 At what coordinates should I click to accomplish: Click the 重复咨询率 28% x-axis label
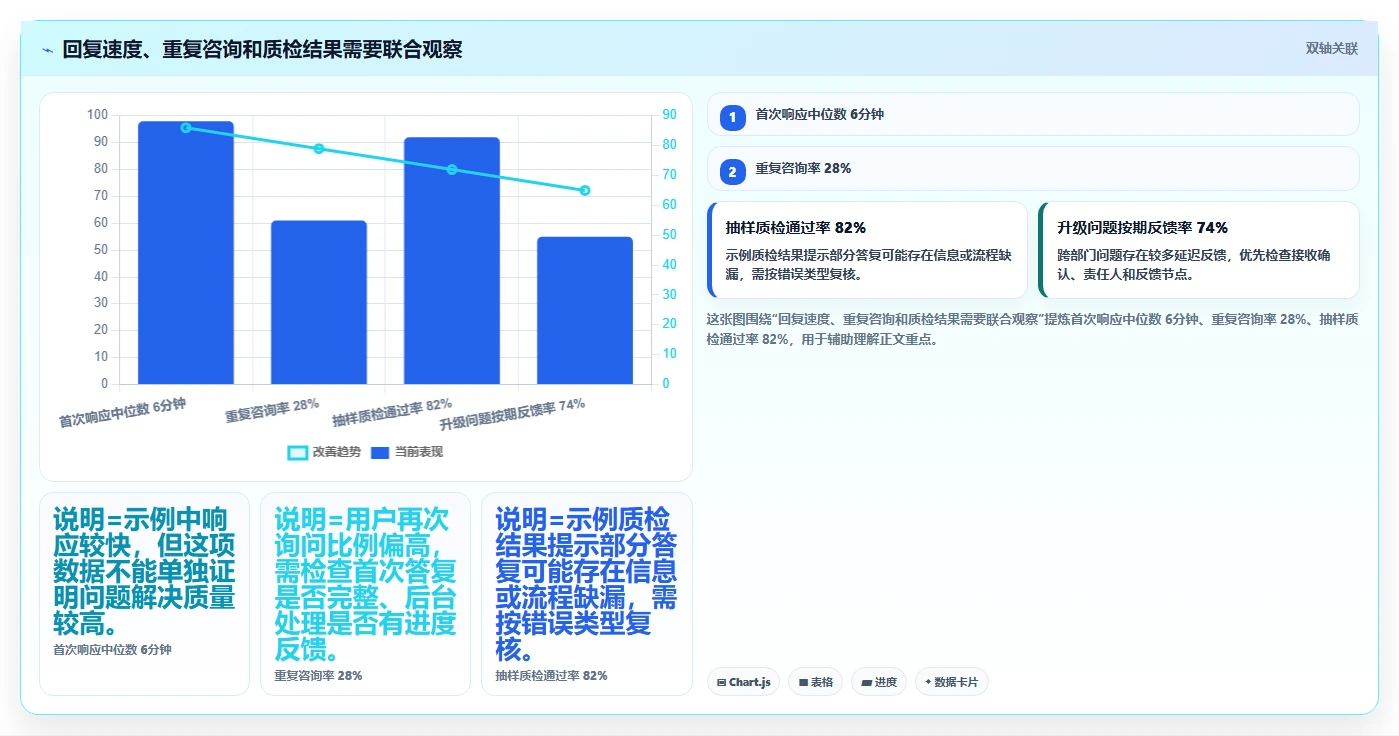[x=272, y=411]
